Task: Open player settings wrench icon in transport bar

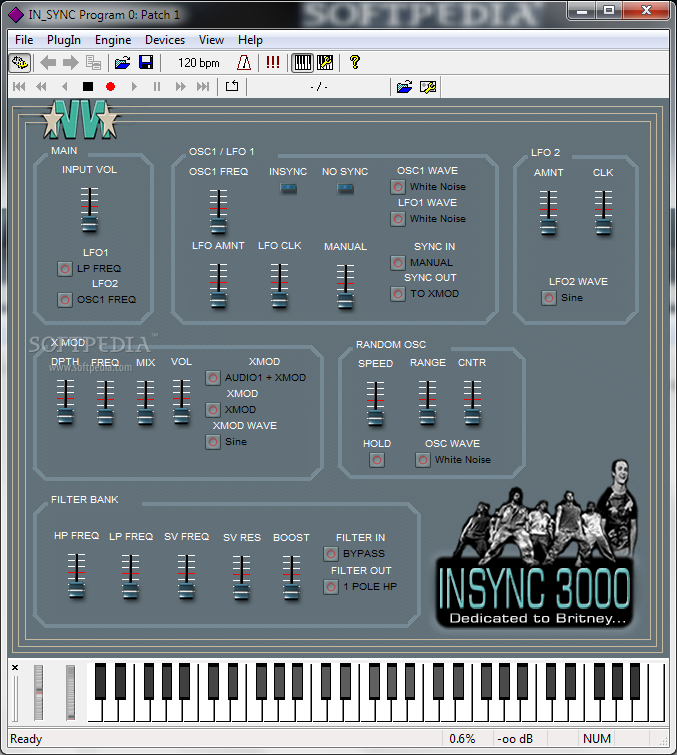Action: (428, 87)
